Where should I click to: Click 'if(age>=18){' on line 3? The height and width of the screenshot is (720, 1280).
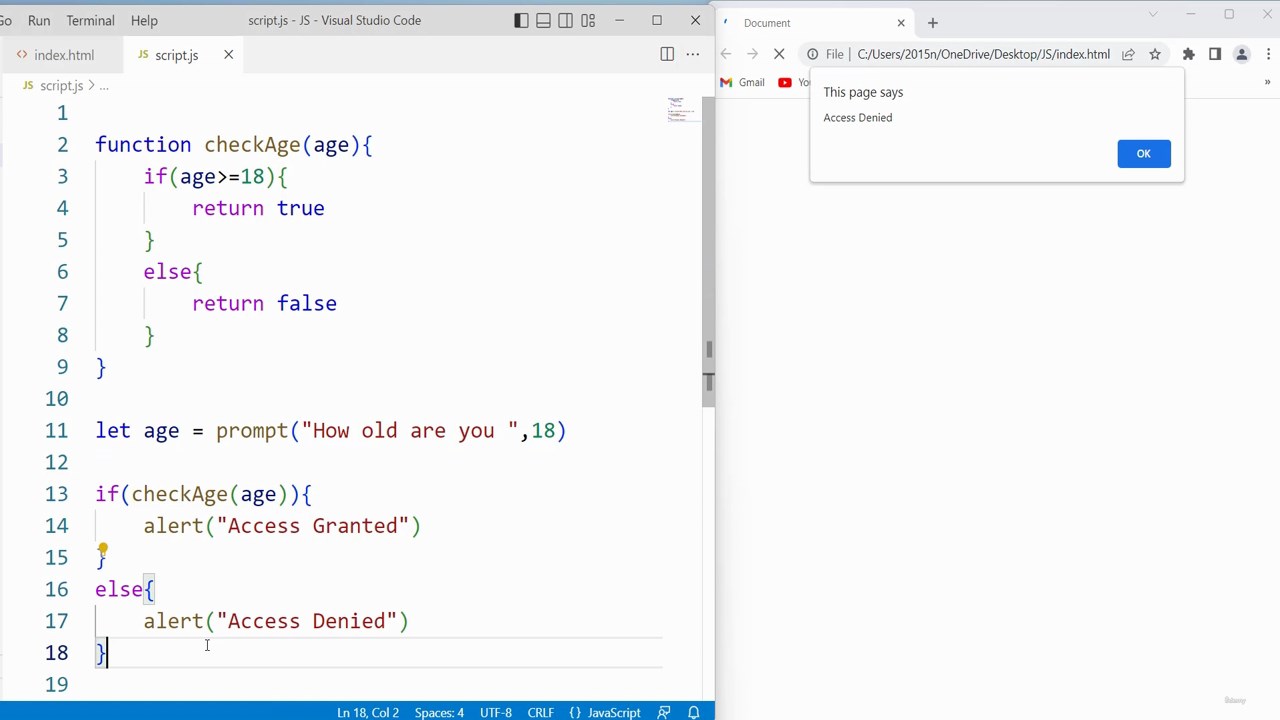pos(215,177)
